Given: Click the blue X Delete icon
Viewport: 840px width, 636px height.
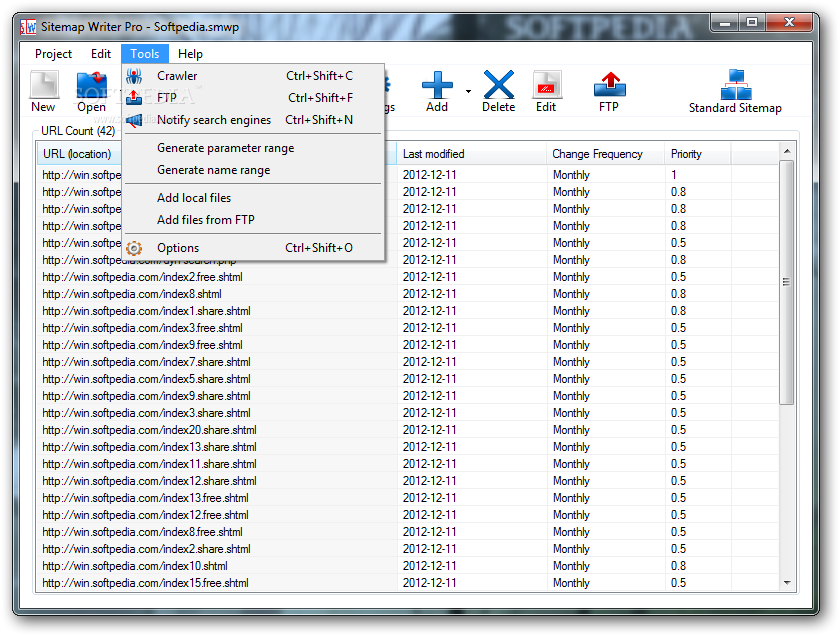Looking at the screenshot, I should [499, 85].
